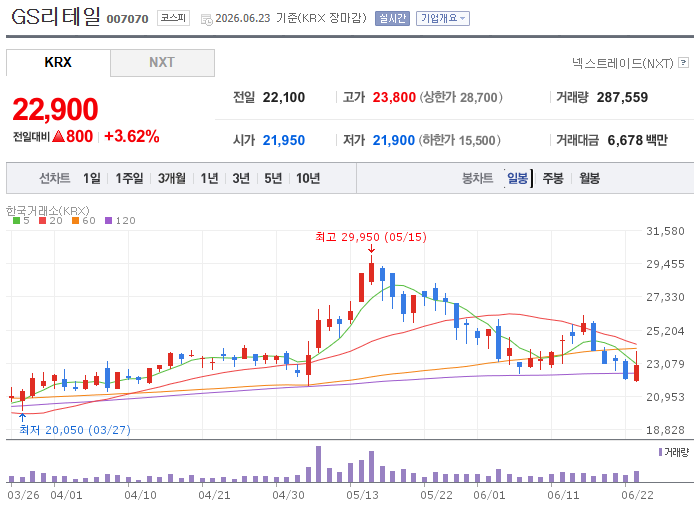Click the 05/13 date axis label
The image size is (694, 508).
362,495
